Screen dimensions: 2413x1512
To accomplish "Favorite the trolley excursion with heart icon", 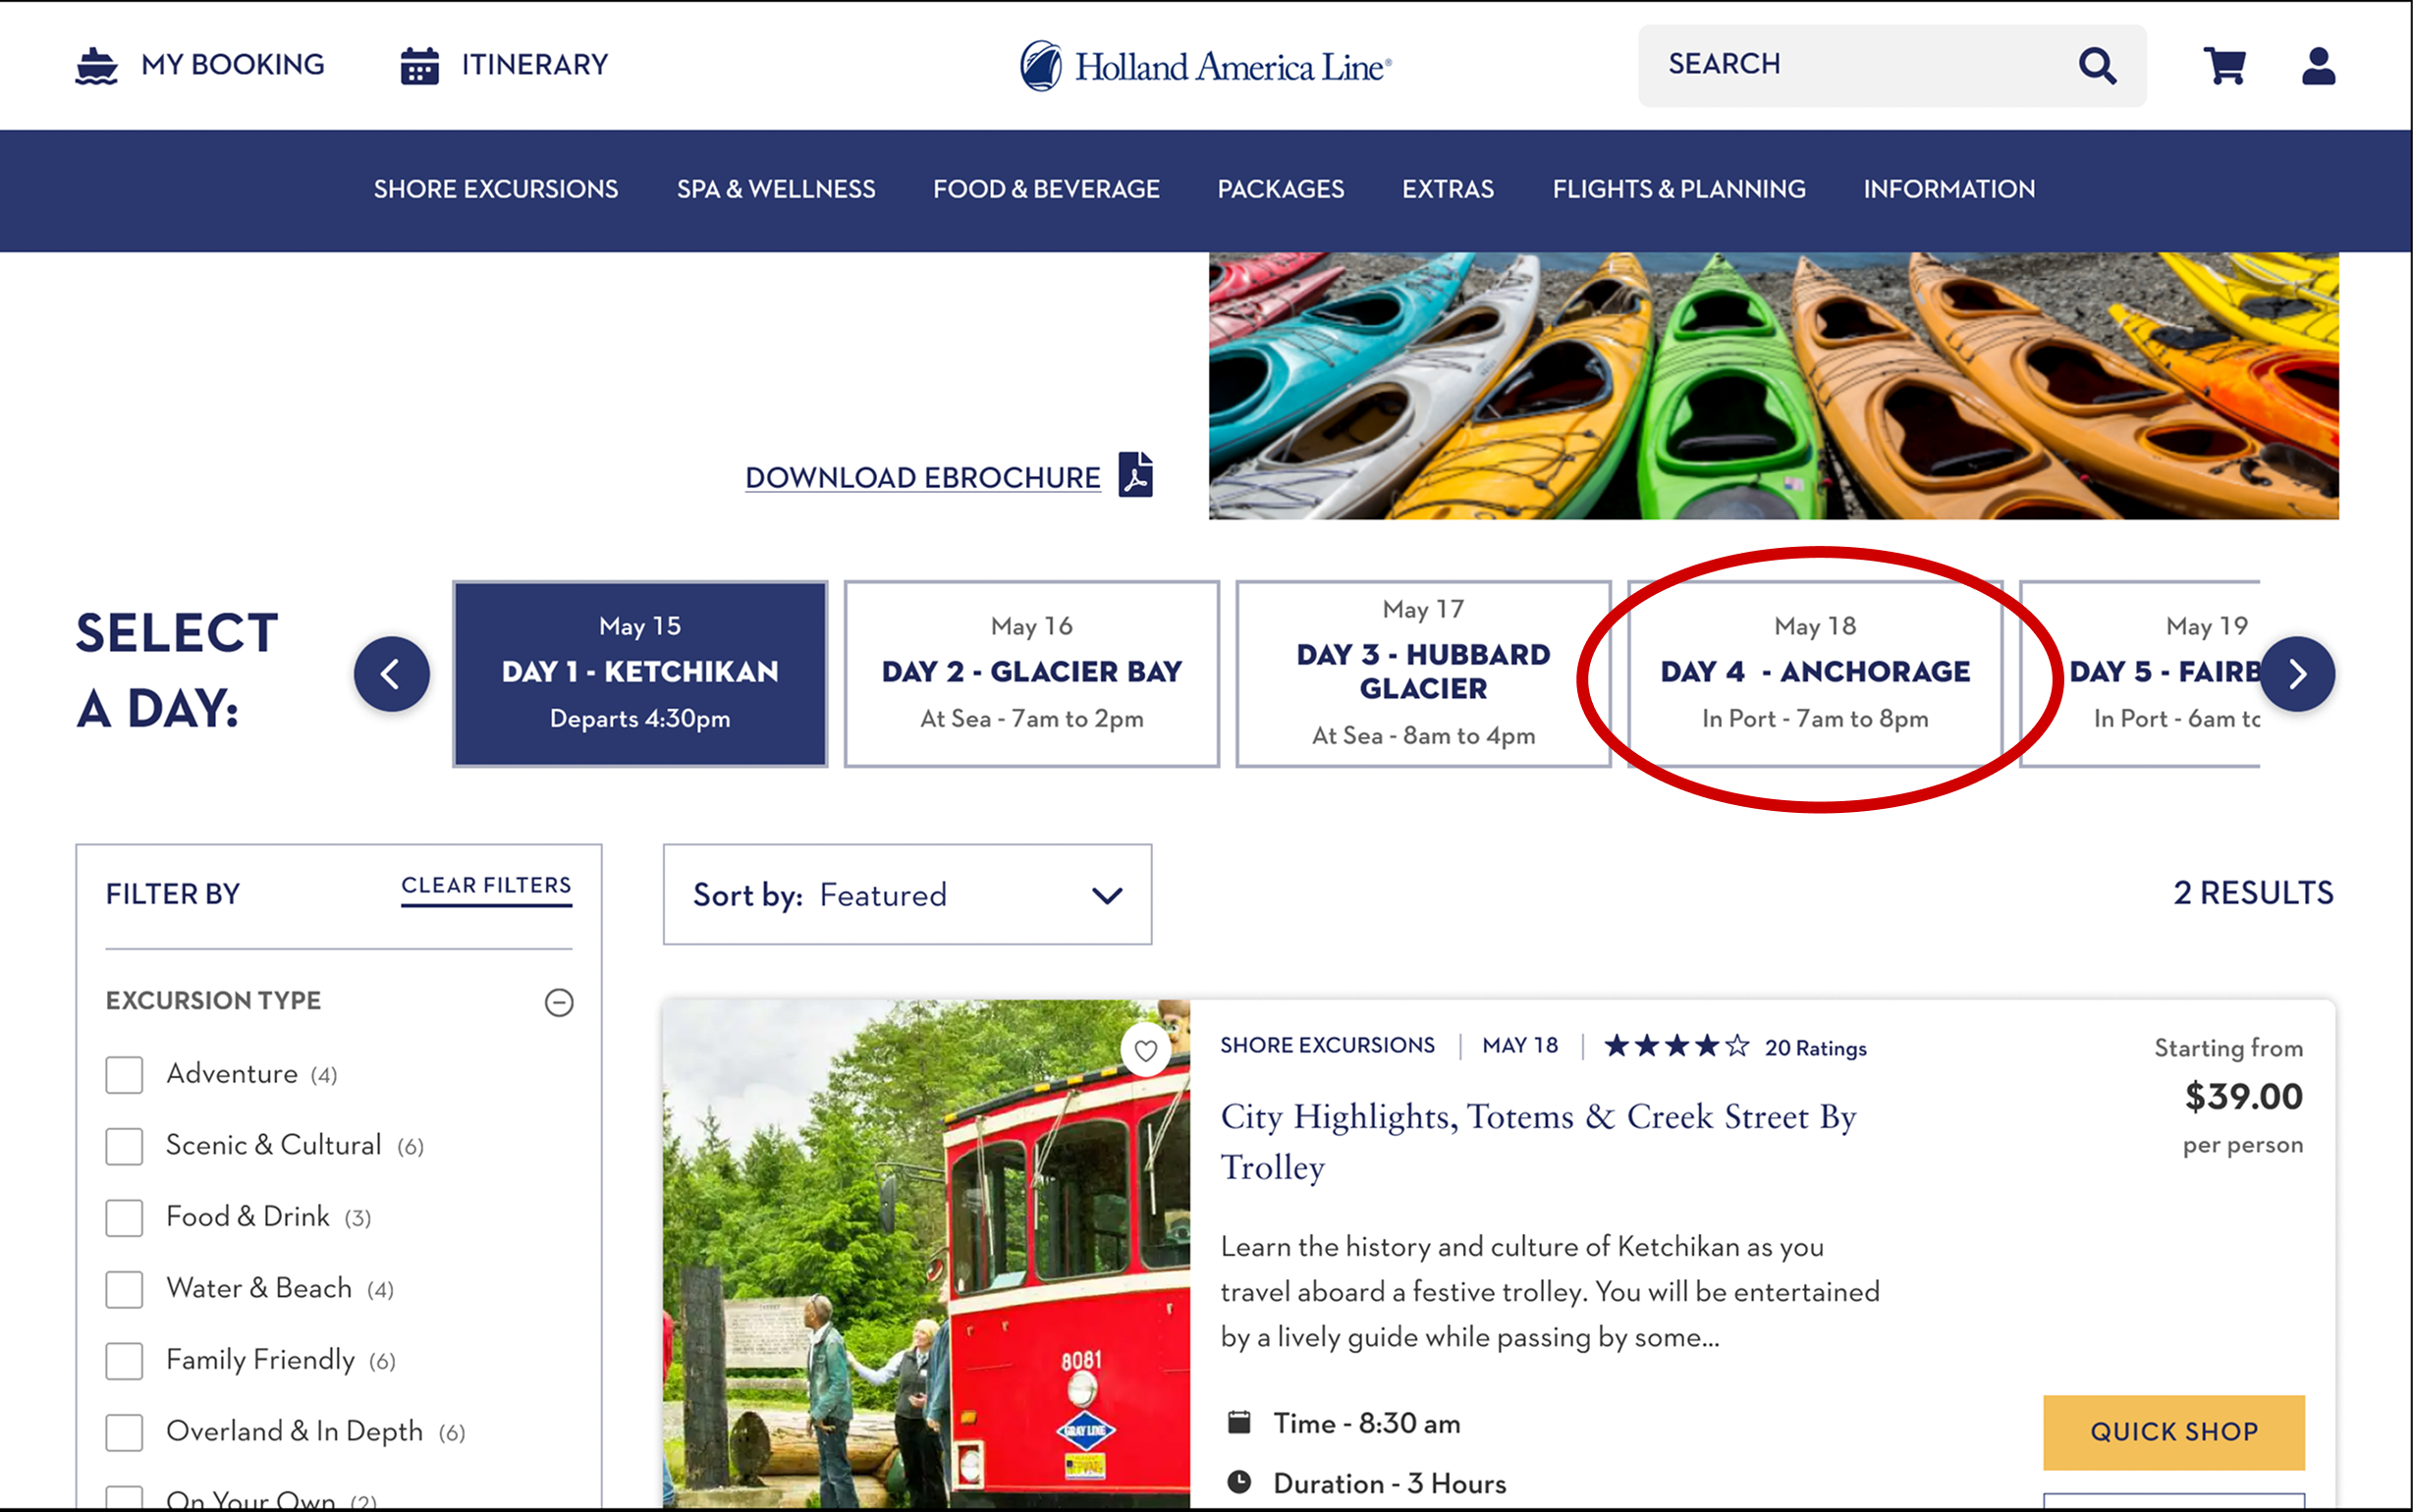I will click(1145, 1050).
